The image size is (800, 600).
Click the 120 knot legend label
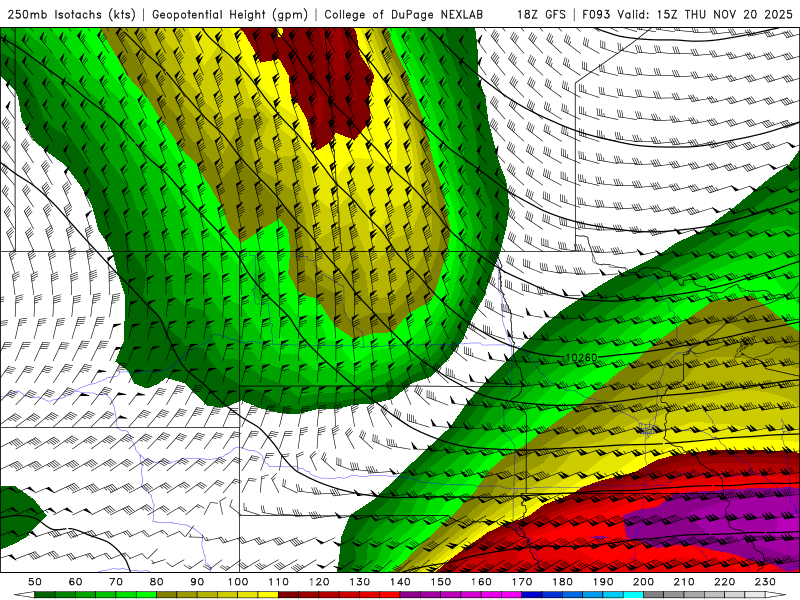tap(319, 582)
